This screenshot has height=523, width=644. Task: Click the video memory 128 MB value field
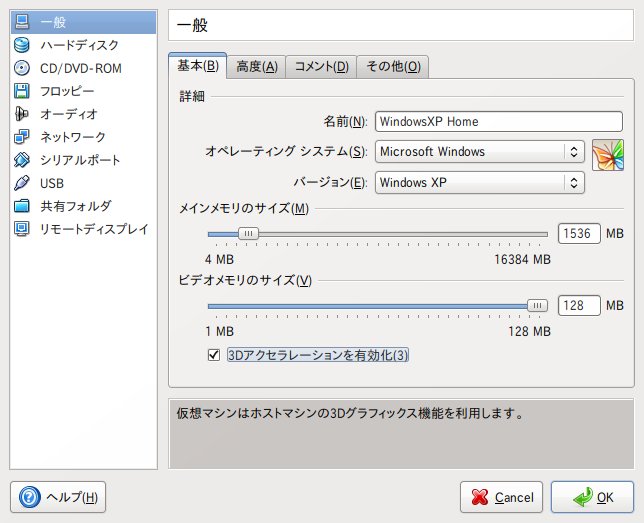coord(579,305)
